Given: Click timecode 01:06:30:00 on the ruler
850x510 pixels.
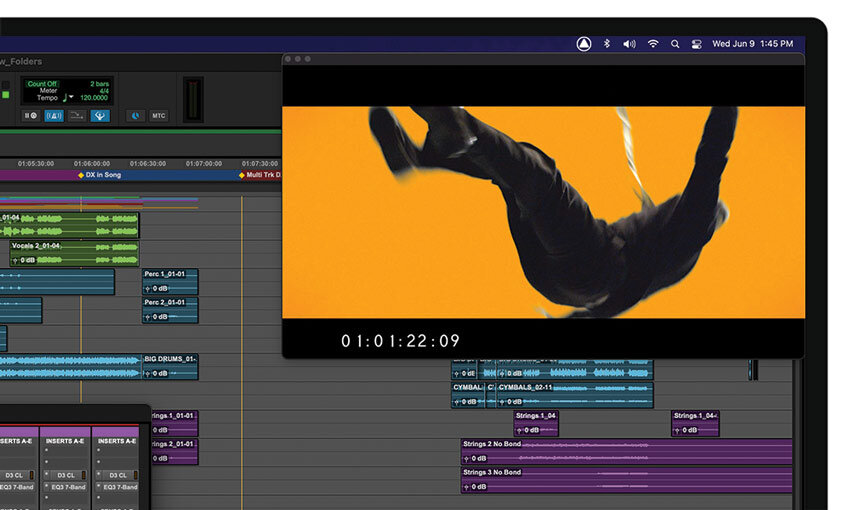Looking at the screenshot, I should click(x=147, y=163).
